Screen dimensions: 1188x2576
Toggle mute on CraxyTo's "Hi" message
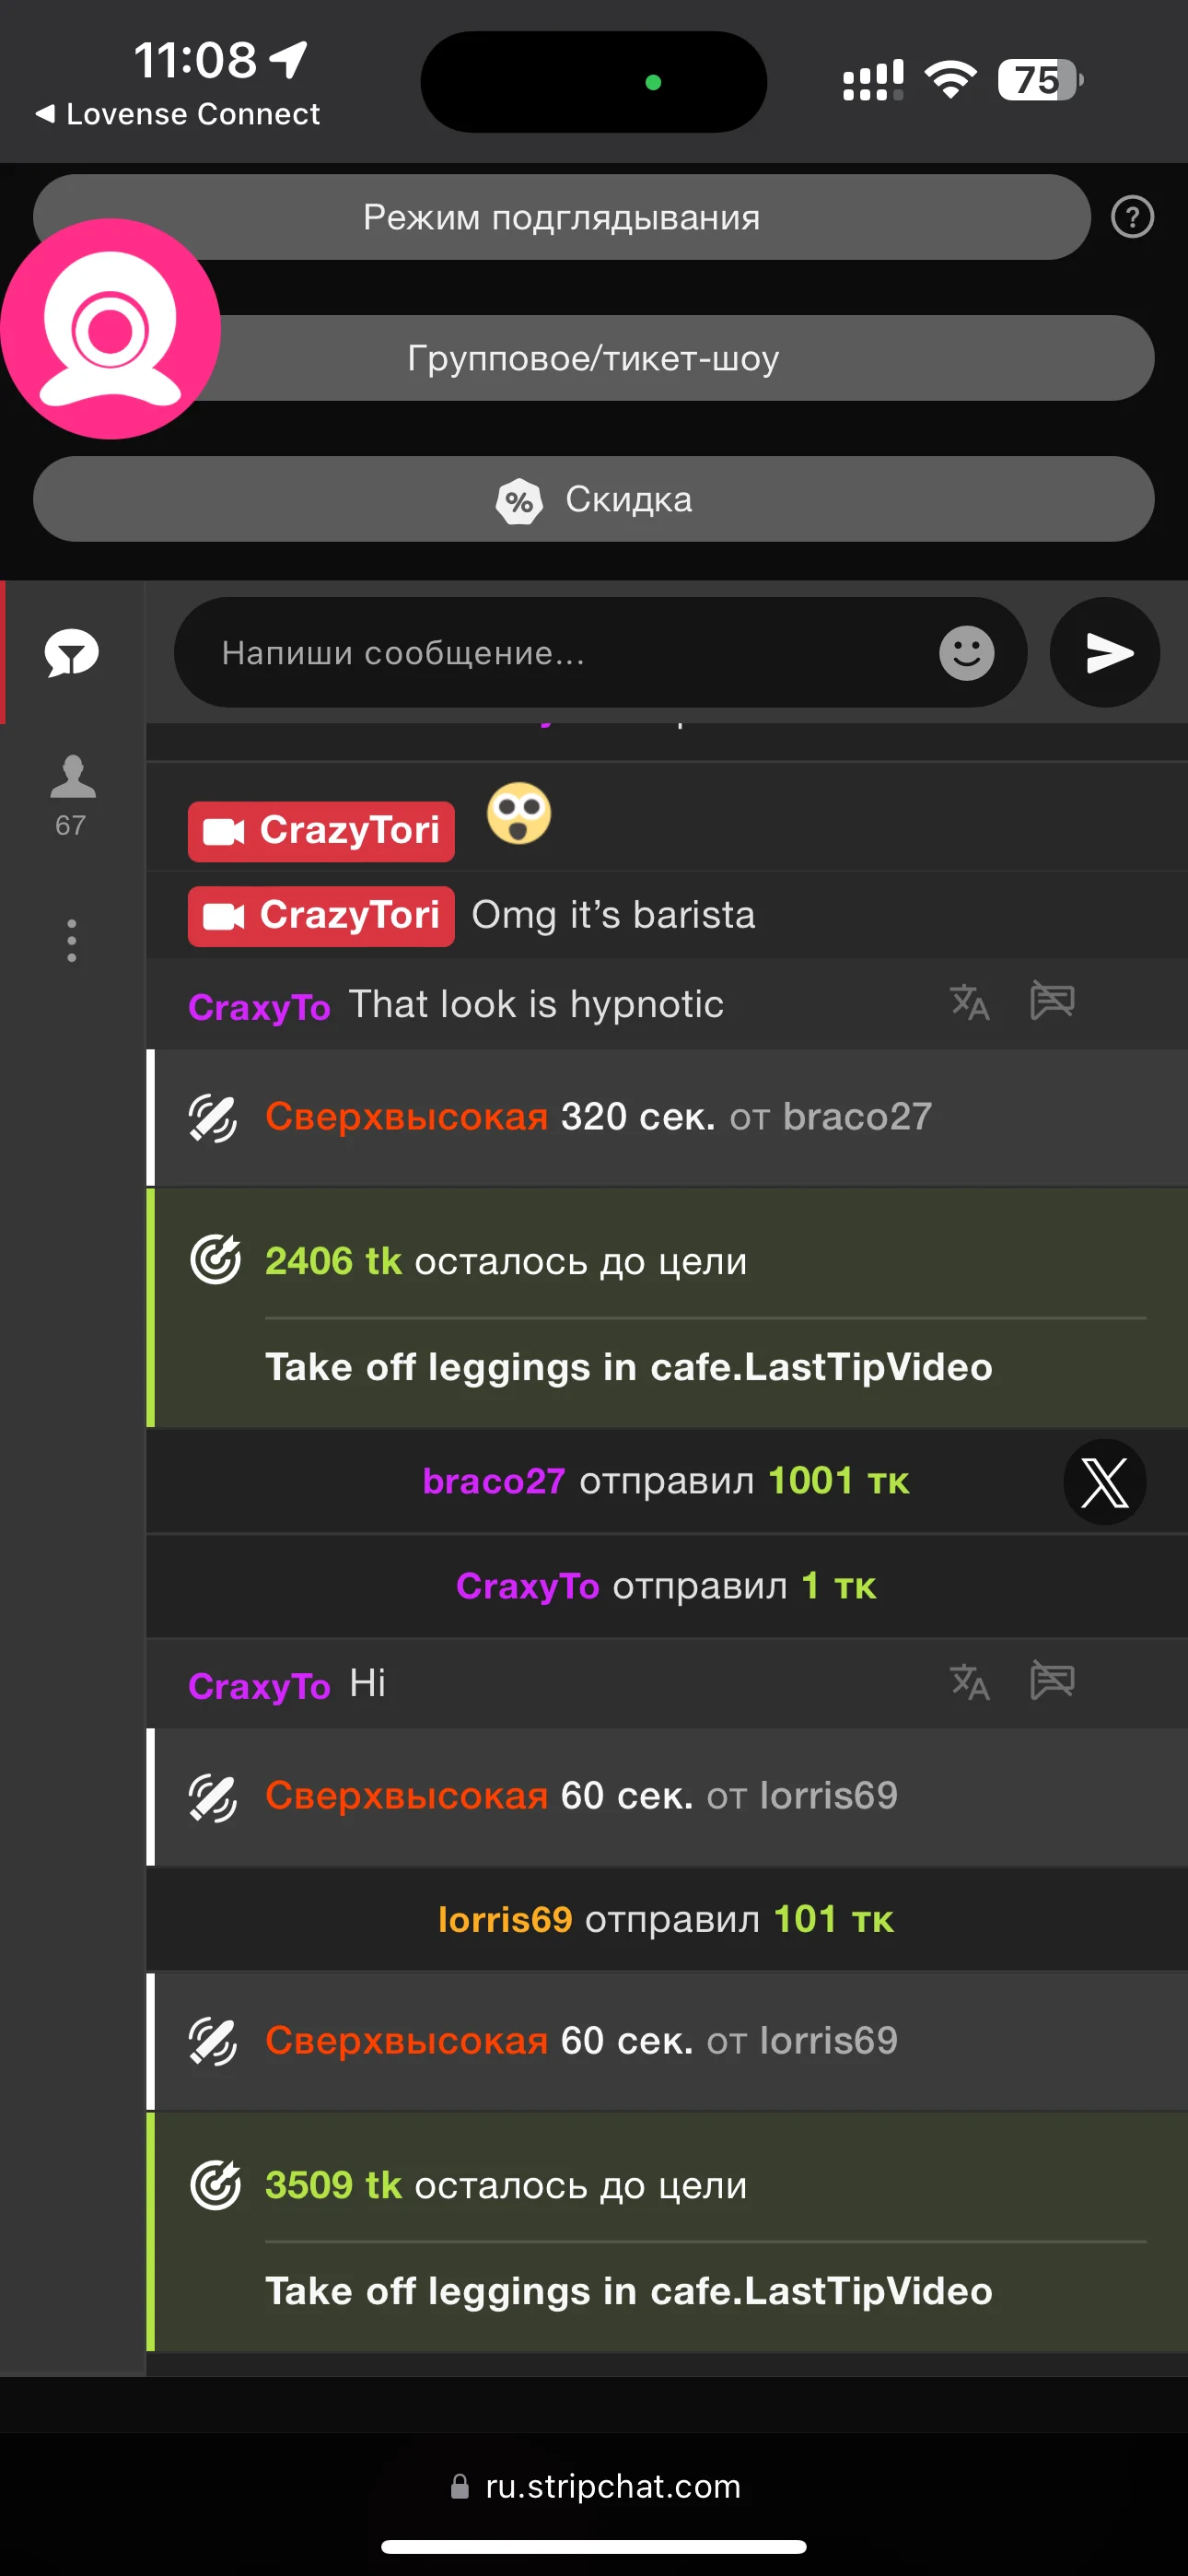[x=1052, y=1682]
